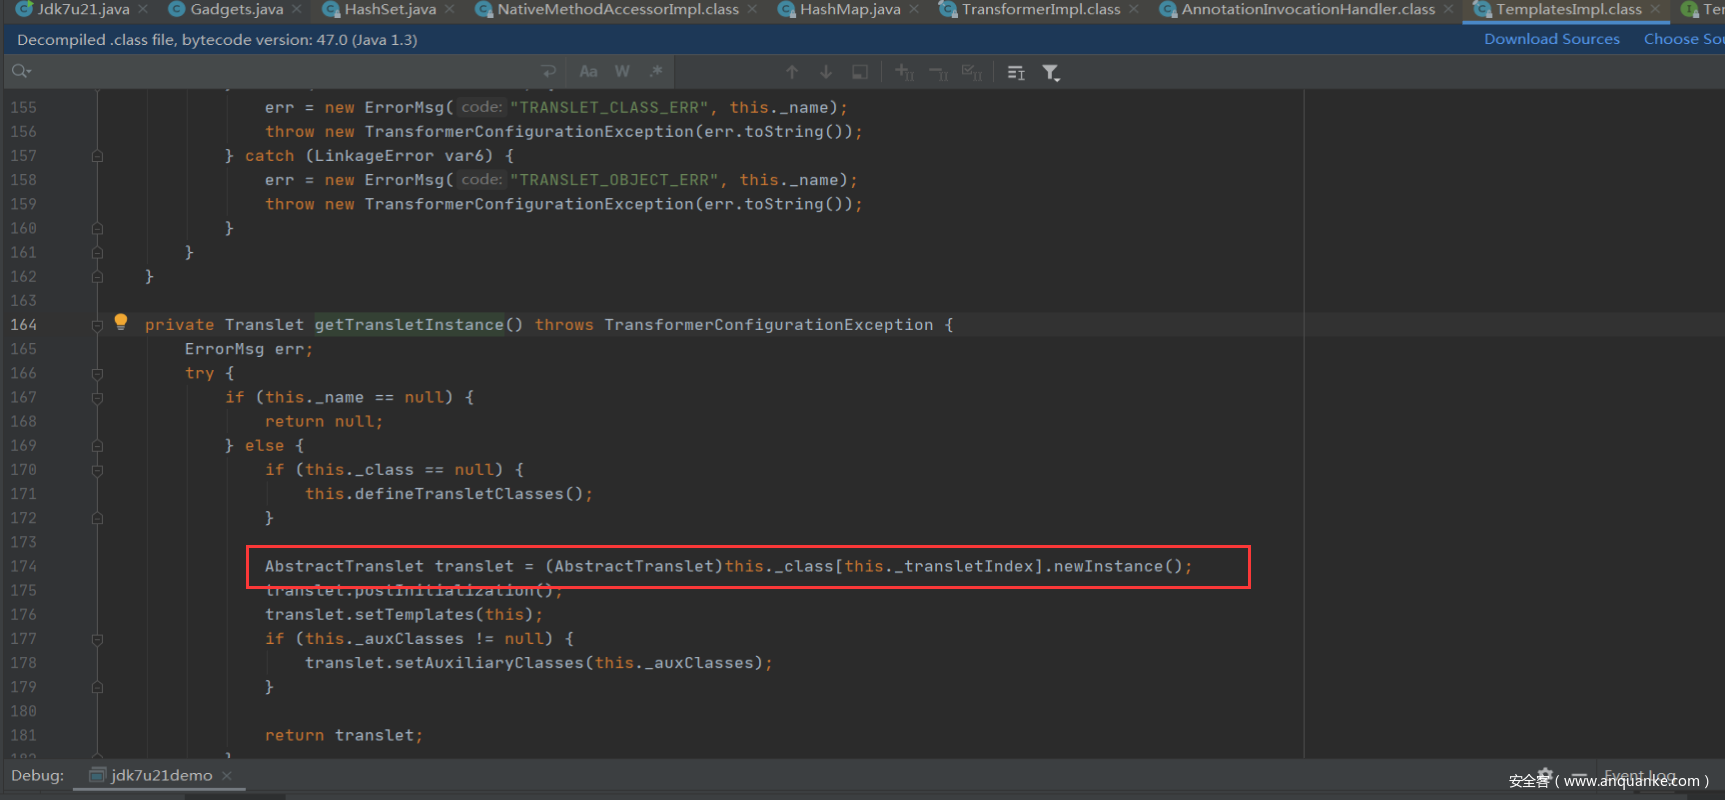Image resolution: width=1725 pixels, height=800 pixels.
Task: Insert newline icon in search field
Action: tap(548, 72)
